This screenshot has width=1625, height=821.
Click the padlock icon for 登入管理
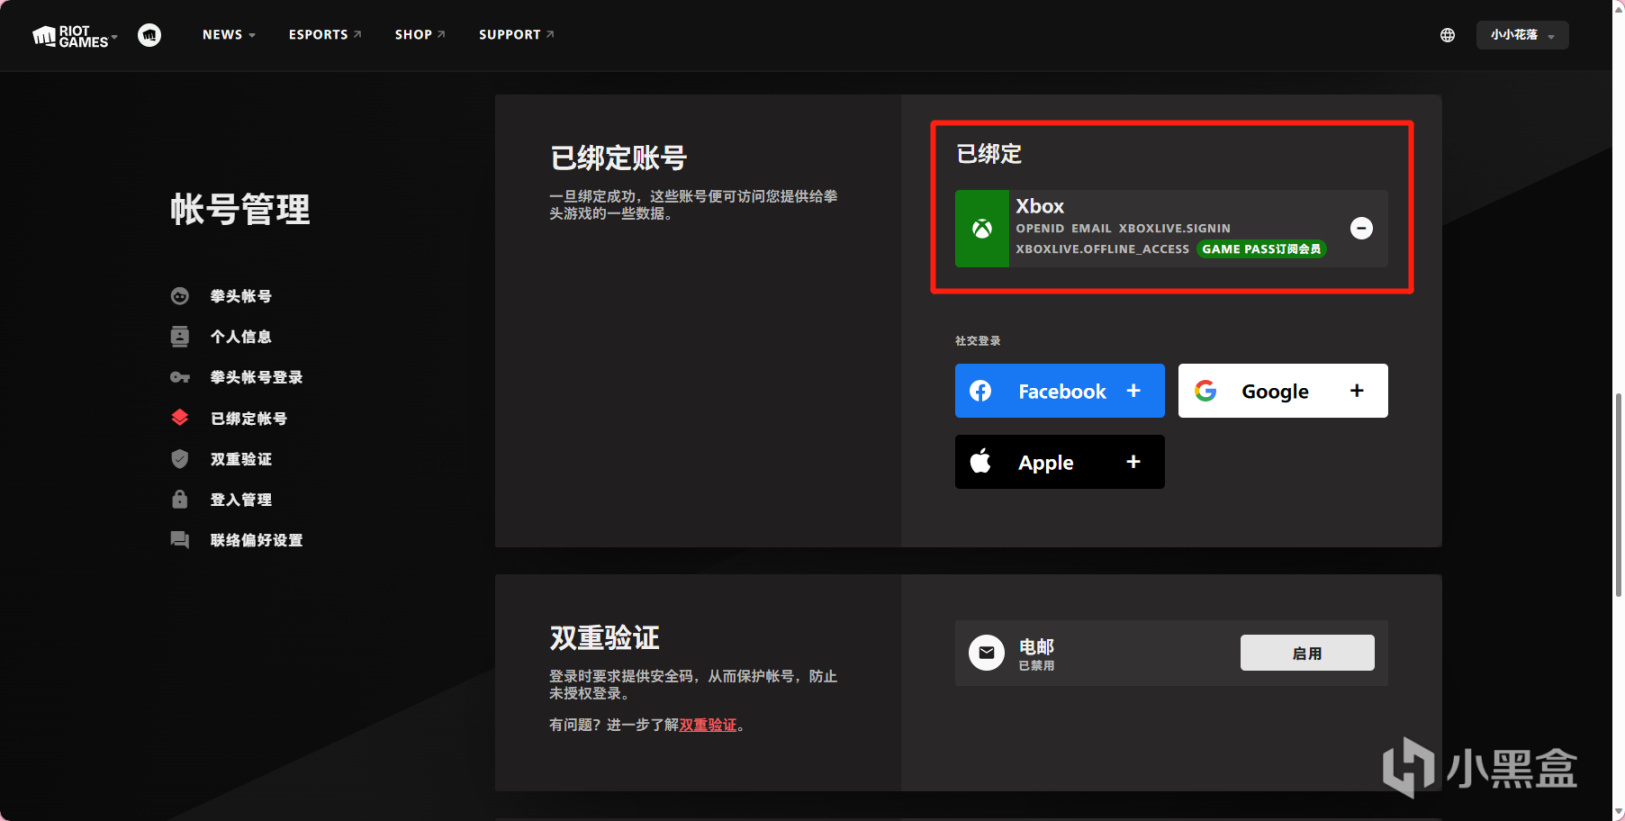click(180, 499)
